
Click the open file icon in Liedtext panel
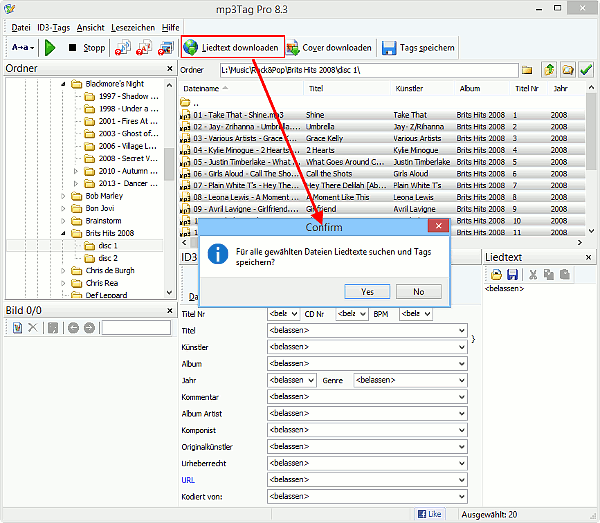(496, 274)
